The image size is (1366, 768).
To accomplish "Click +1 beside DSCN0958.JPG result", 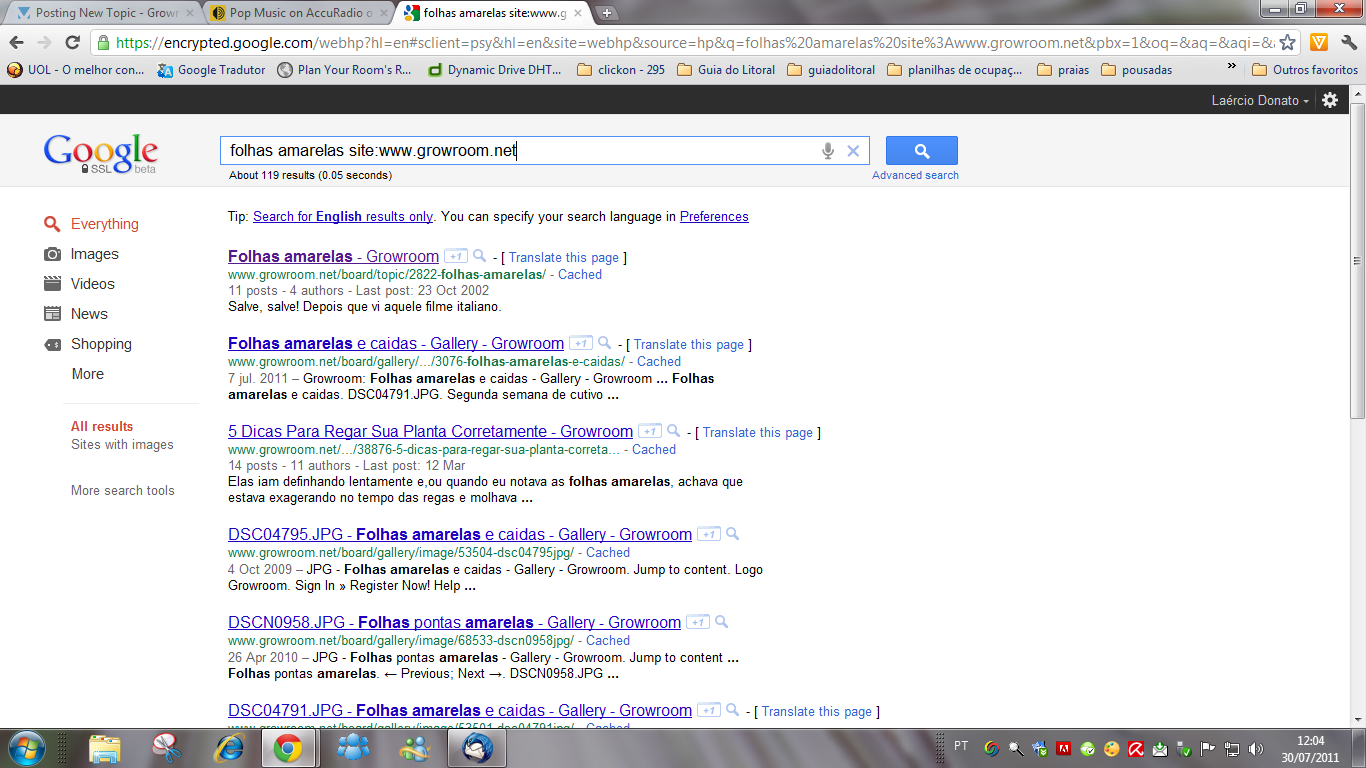I will click(x=698, y=622).
